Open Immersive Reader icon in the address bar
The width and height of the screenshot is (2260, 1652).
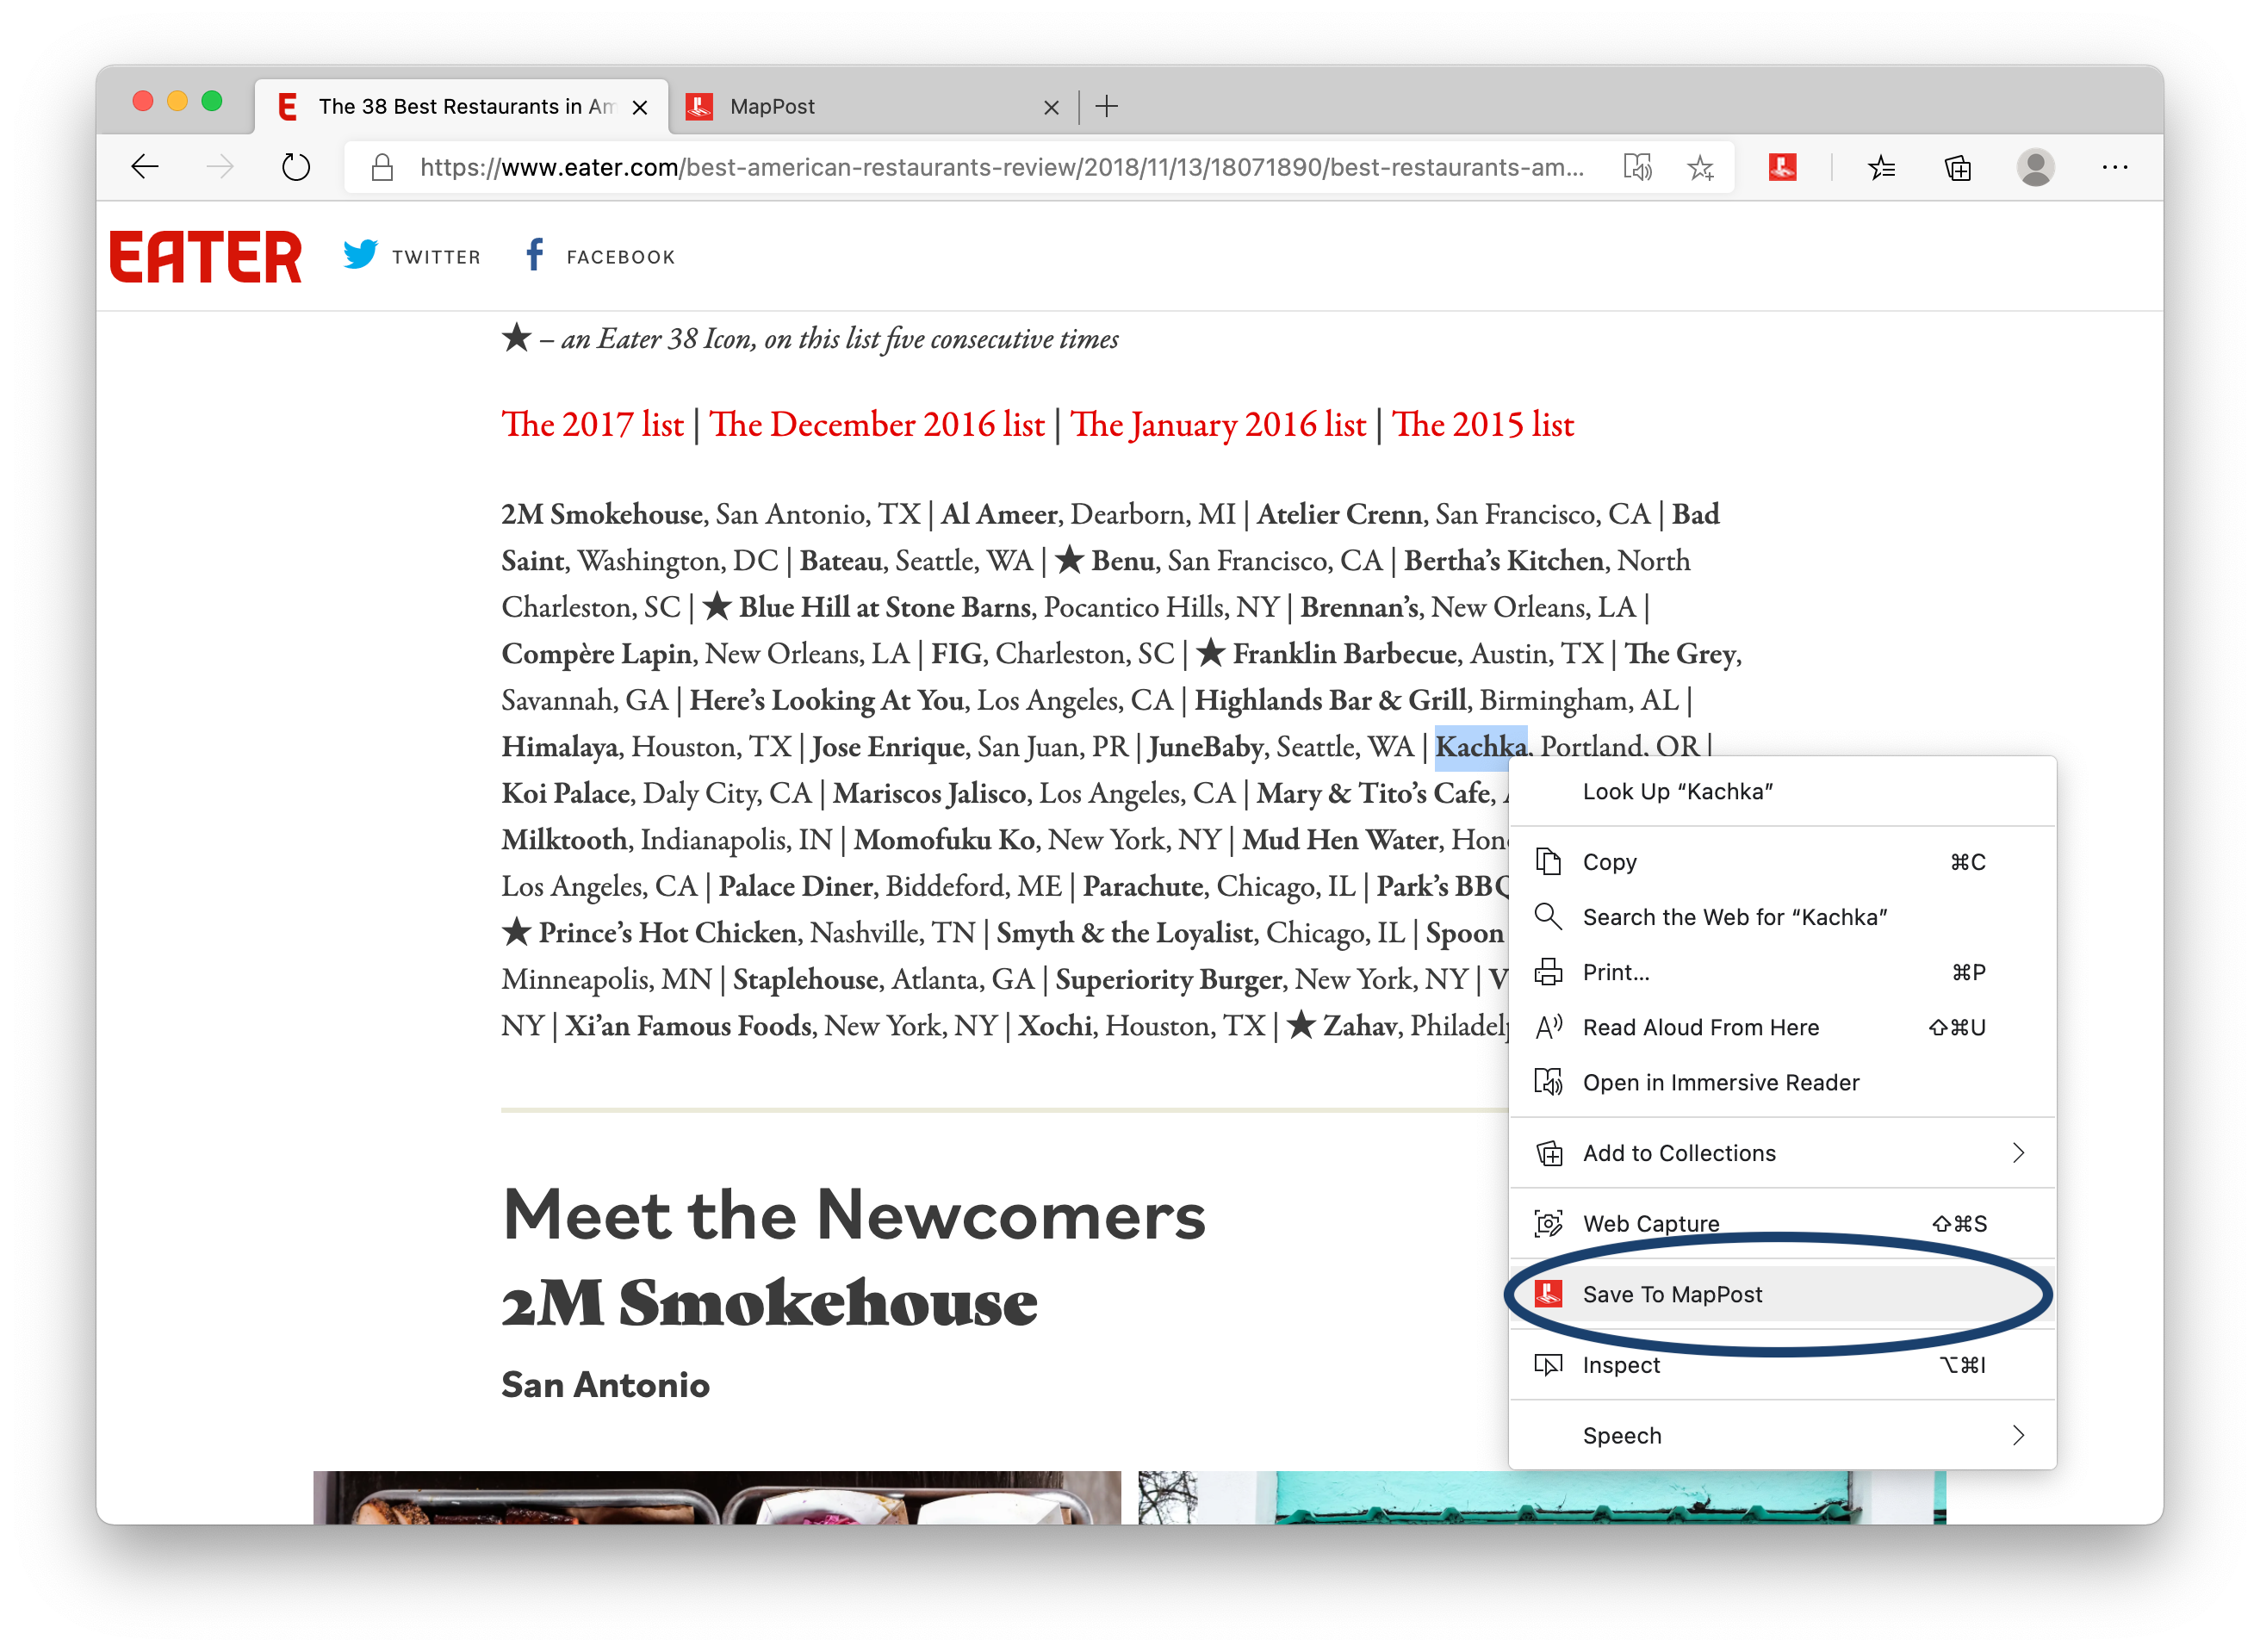[1638, 167]
